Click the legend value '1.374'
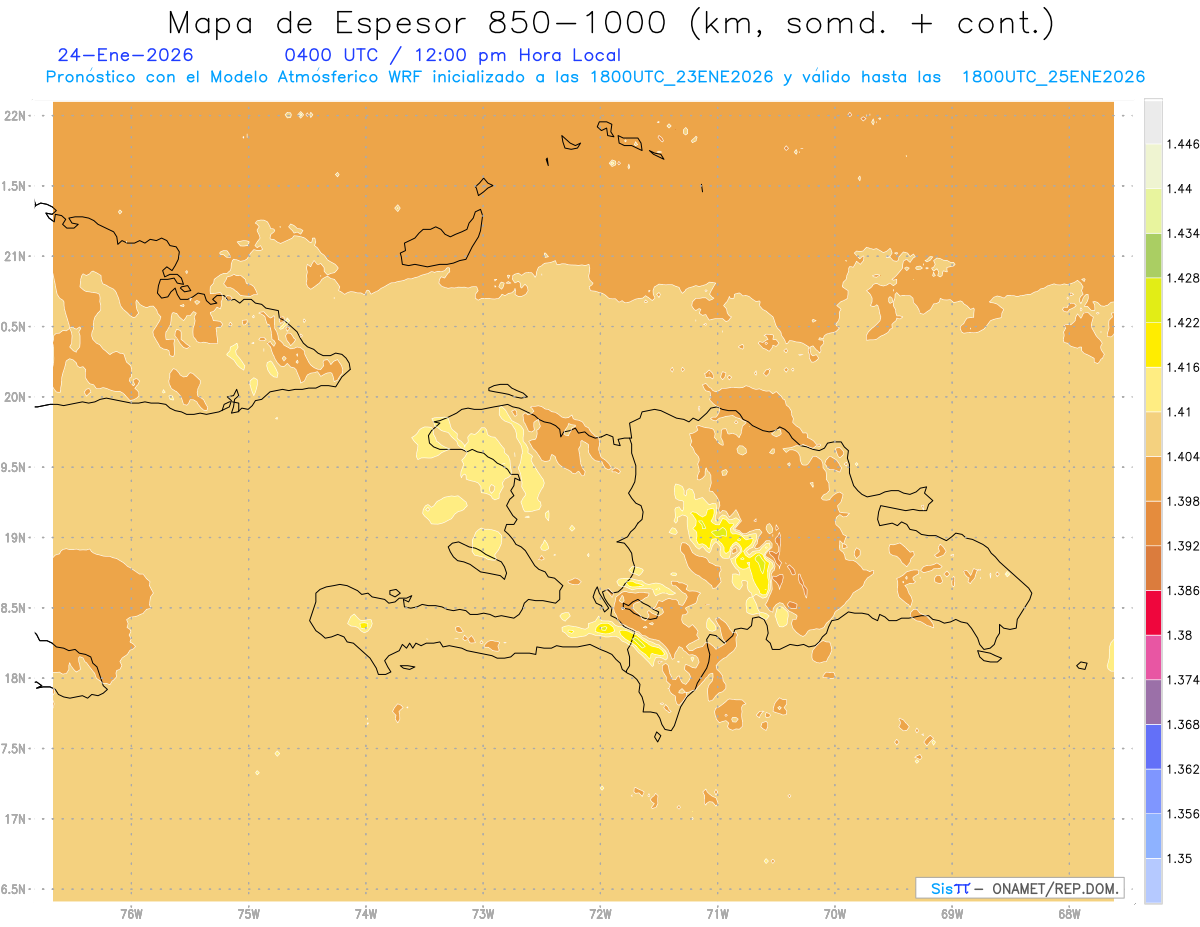 1184,680
